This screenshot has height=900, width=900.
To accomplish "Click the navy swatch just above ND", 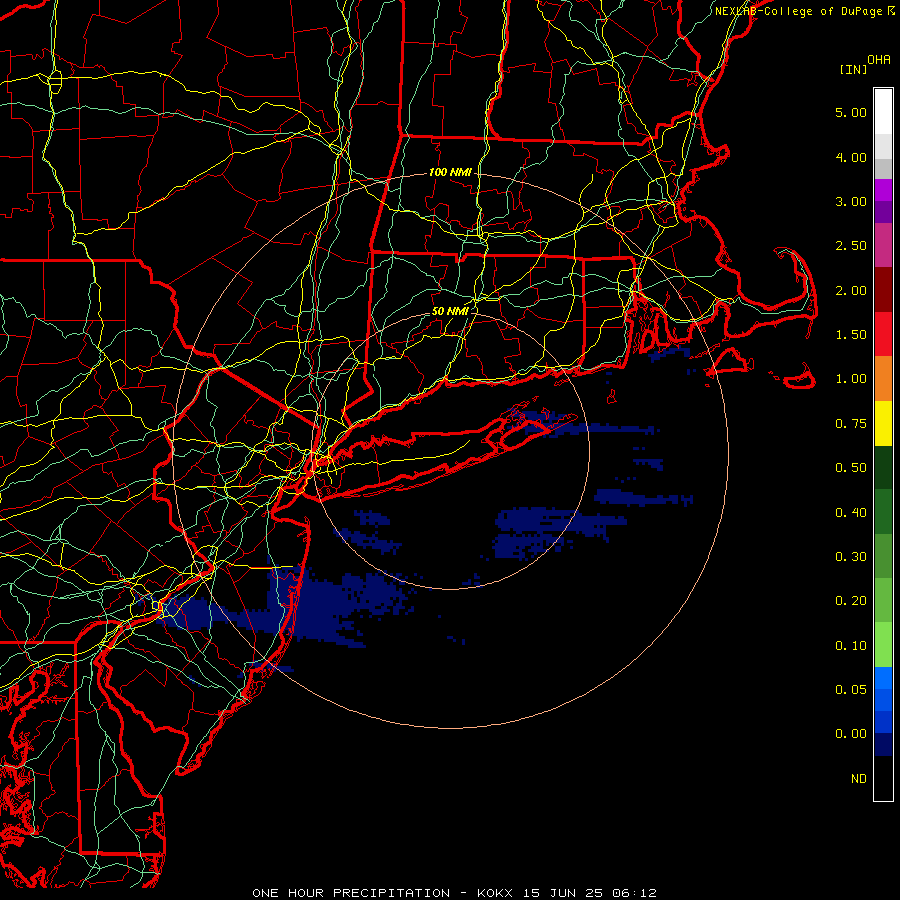I will click(883, 744).
